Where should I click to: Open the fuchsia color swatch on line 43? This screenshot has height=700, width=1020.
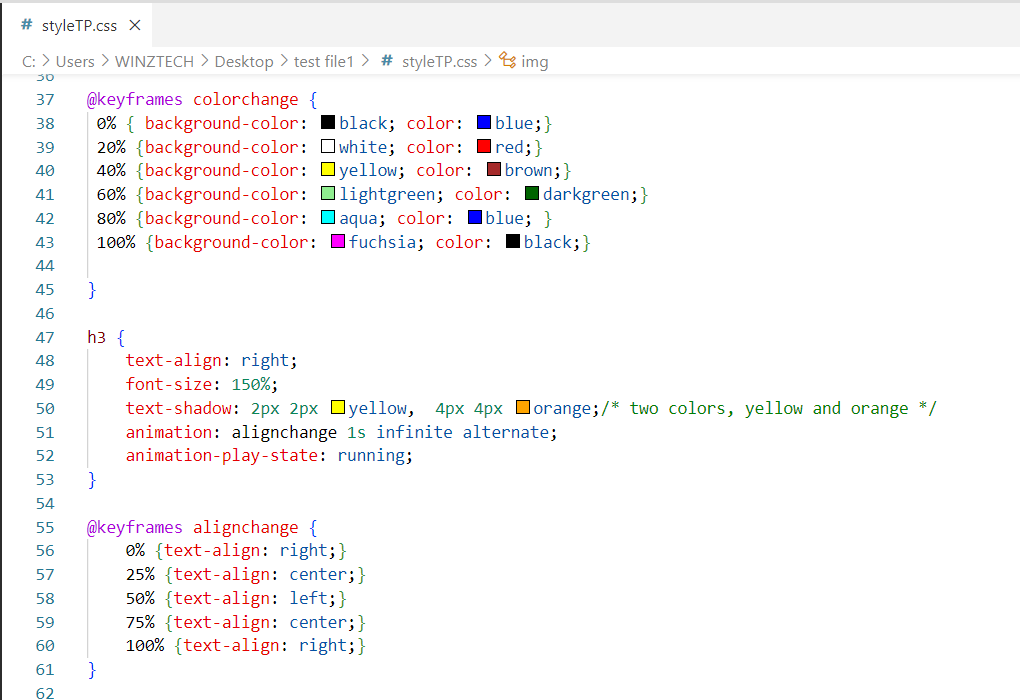338,241
